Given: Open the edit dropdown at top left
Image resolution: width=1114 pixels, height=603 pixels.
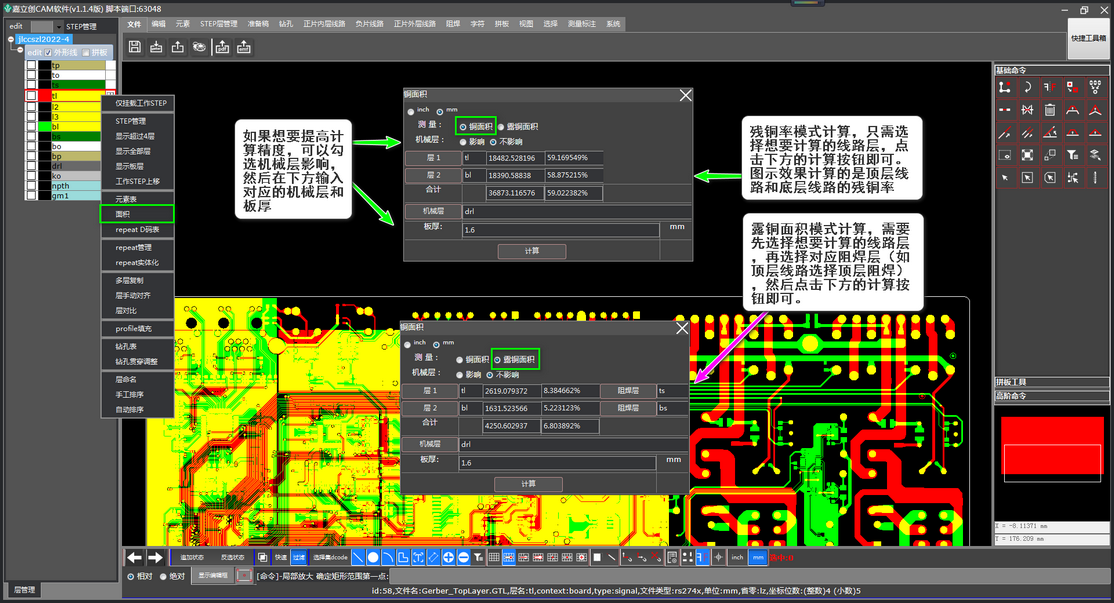Looking at the screenshot, I should pos(58,26).
